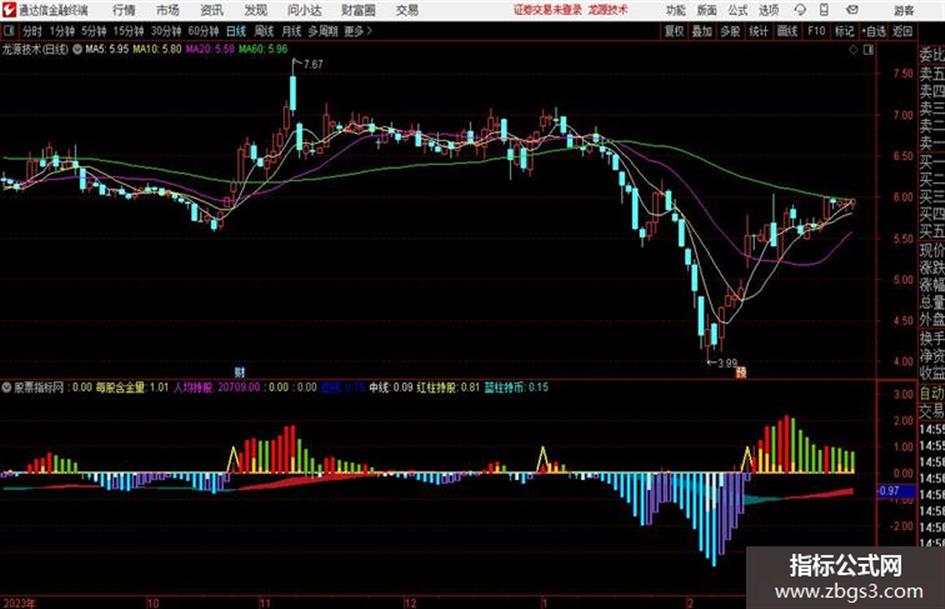Switch to the 分时 chart tab

pyautogui.click(x=32, y=31)
